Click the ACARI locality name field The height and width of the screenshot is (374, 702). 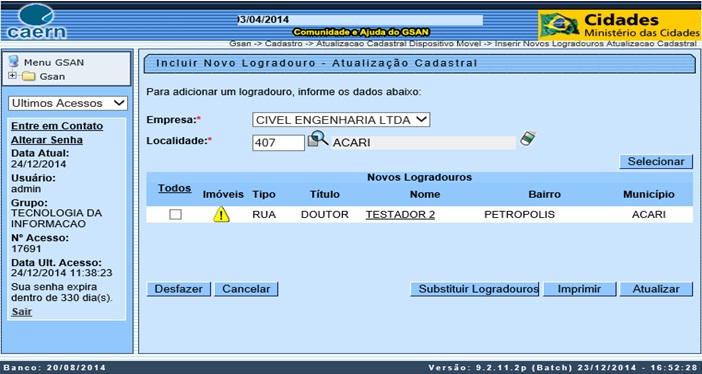click(424, 143)
